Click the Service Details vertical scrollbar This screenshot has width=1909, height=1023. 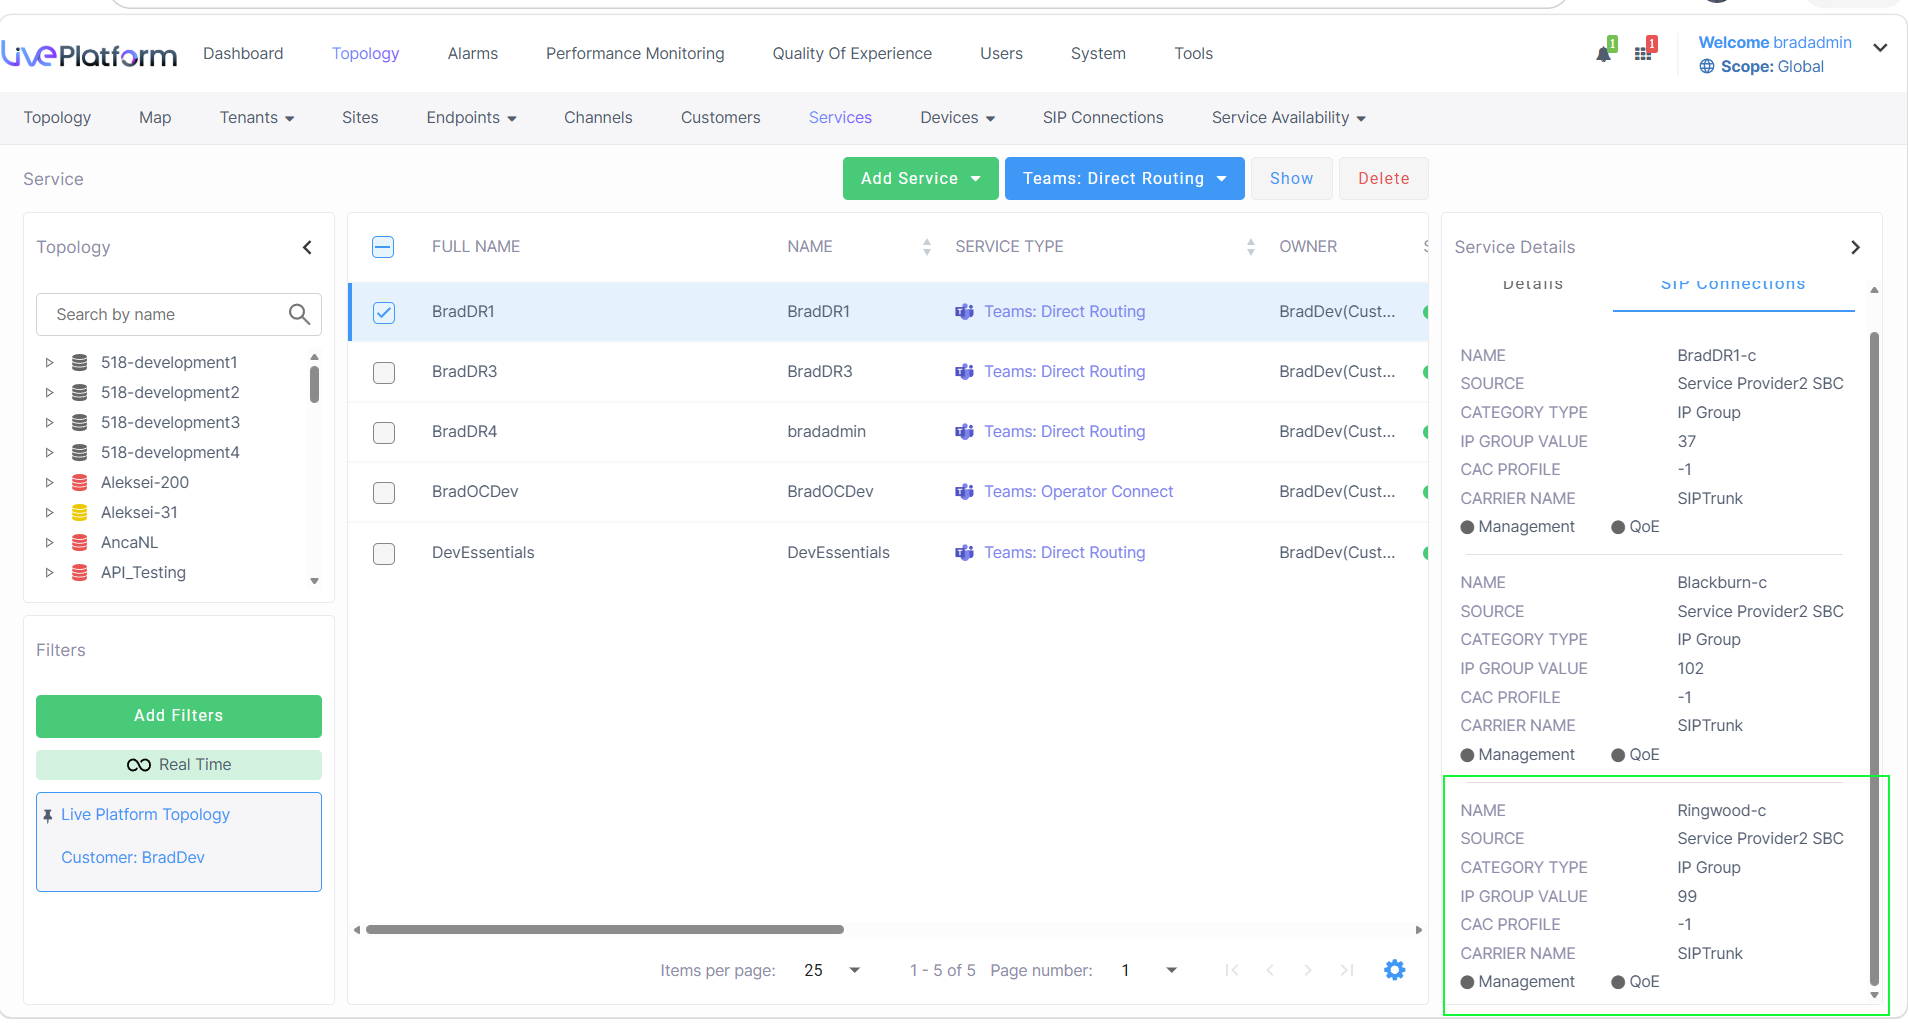1874,658
